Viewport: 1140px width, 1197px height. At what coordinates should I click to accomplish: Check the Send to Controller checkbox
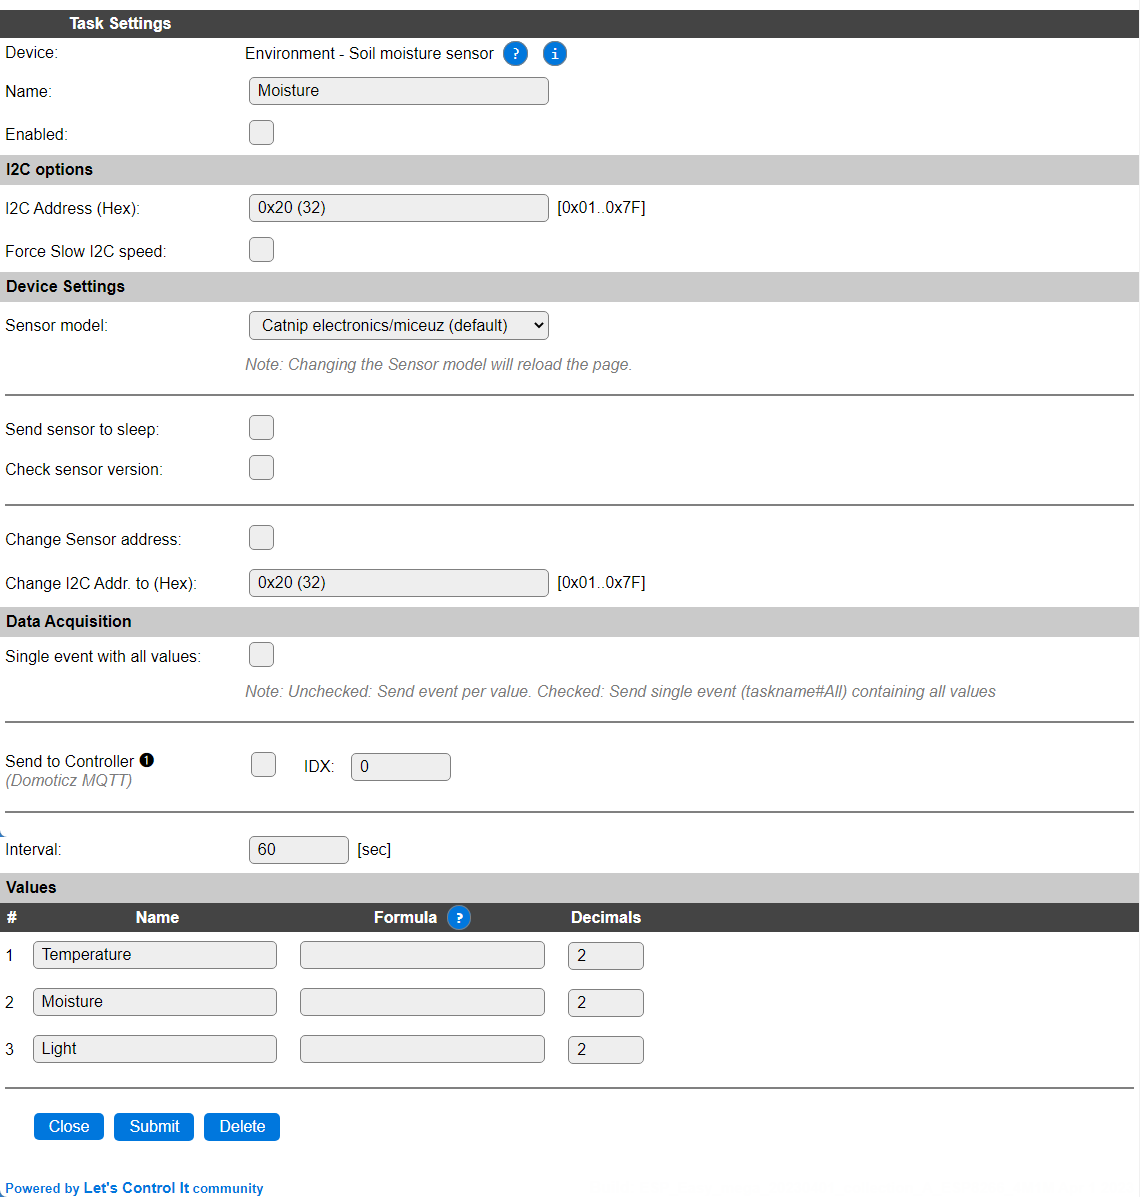(263, 764)
